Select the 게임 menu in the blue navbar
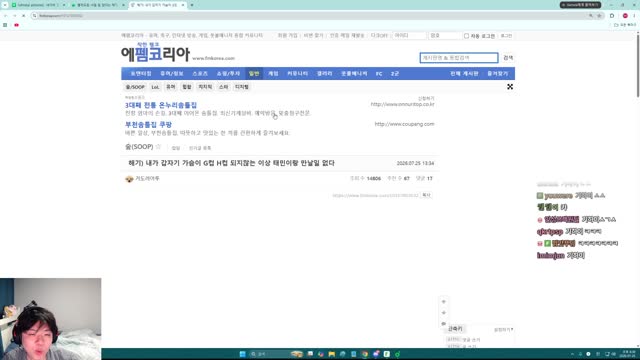Viewport: 640px width, 360px height. (x=273, y=73)
